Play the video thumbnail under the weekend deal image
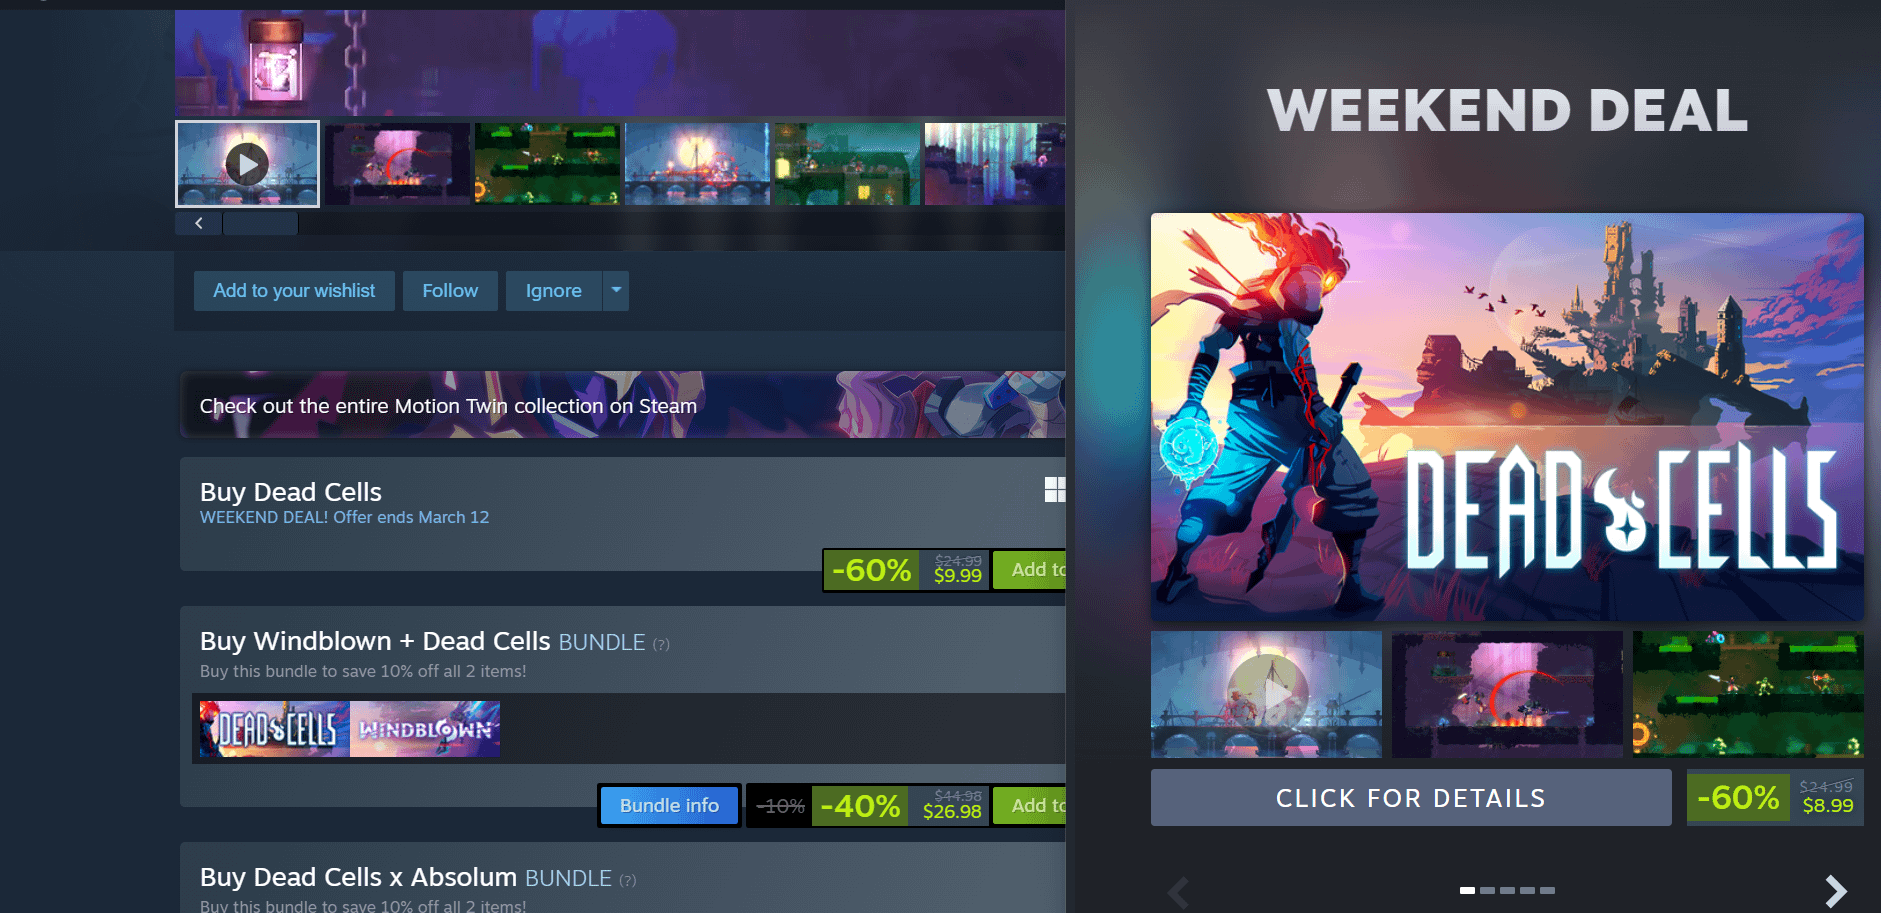 coord(1266,694)
